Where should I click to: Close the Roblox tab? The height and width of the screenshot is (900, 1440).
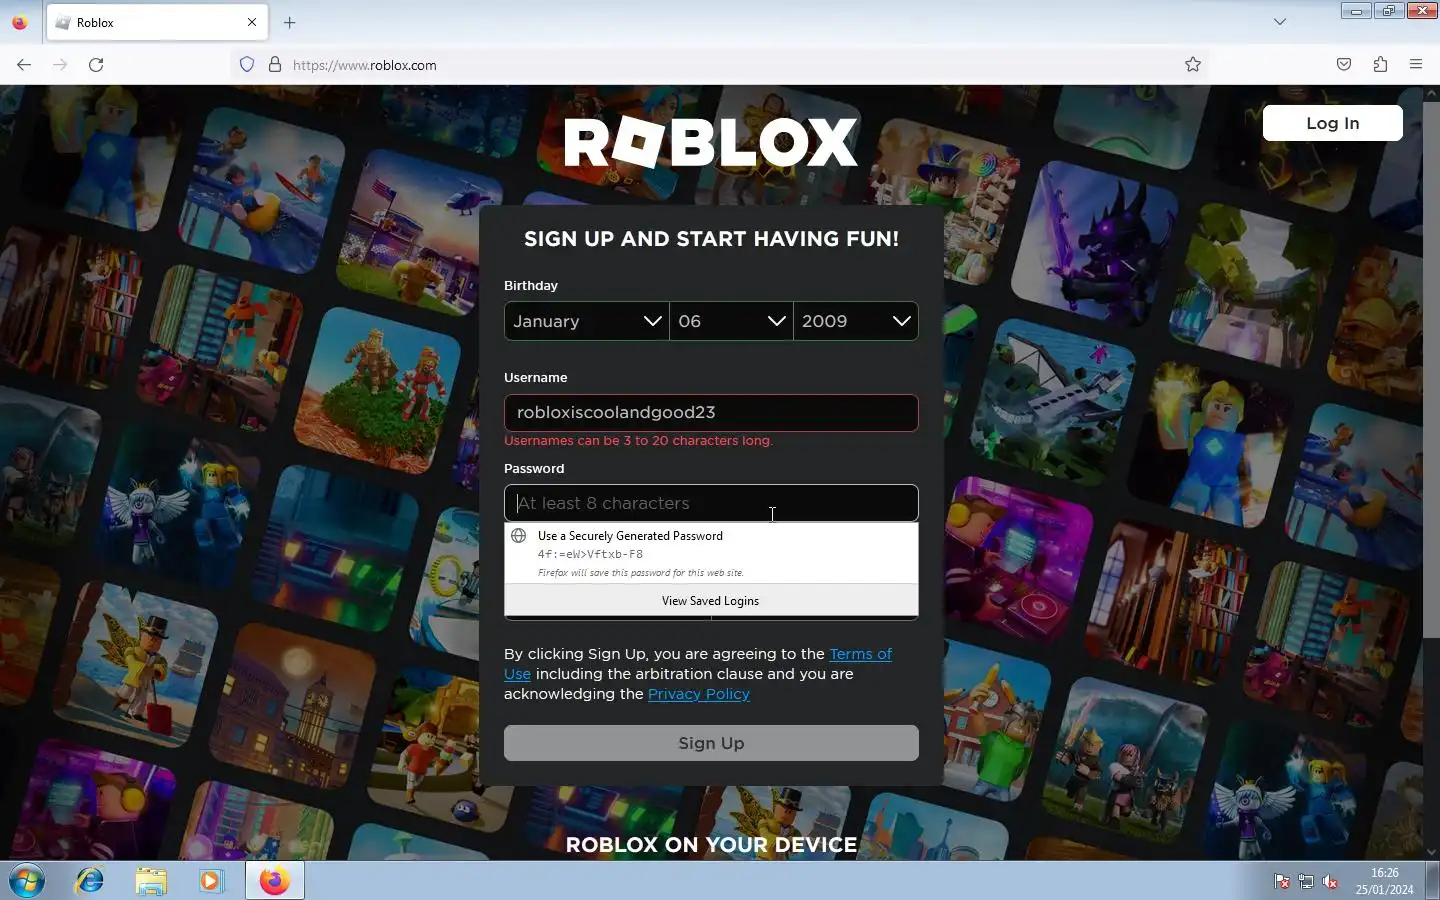[x=252, y=22]
